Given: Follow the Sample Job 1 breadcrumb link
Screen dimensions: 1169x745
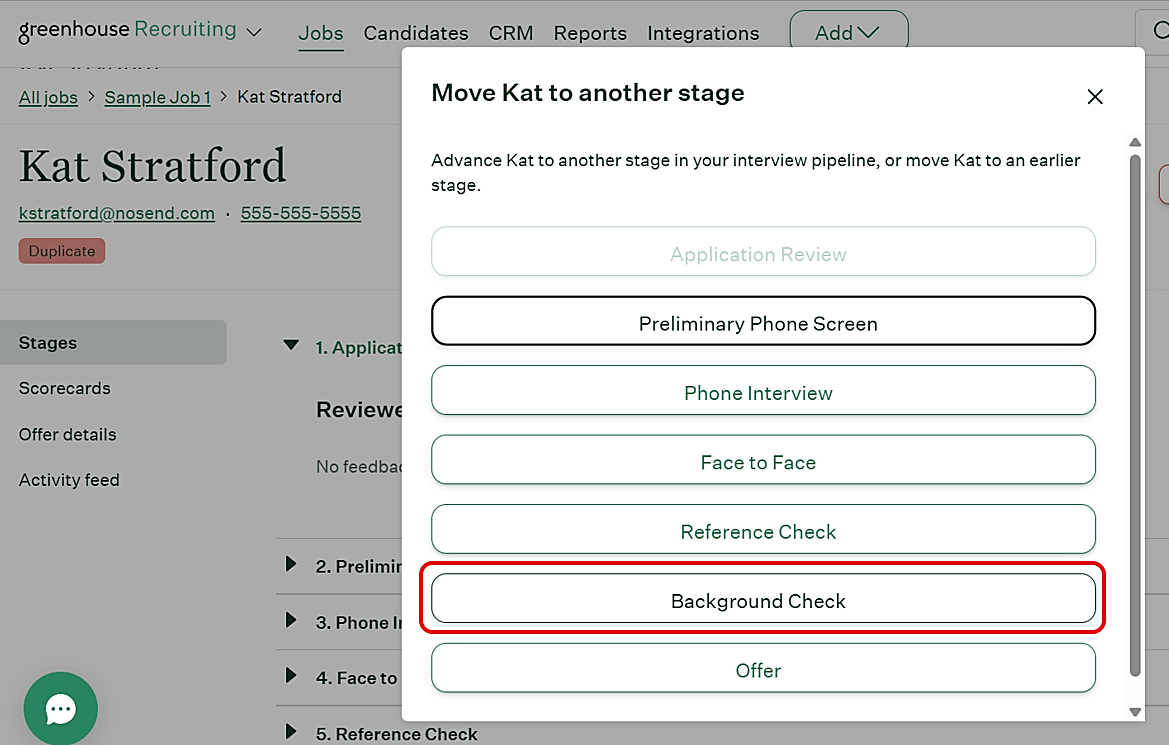Looking at the screenshot, I should (x=157, y=97).
